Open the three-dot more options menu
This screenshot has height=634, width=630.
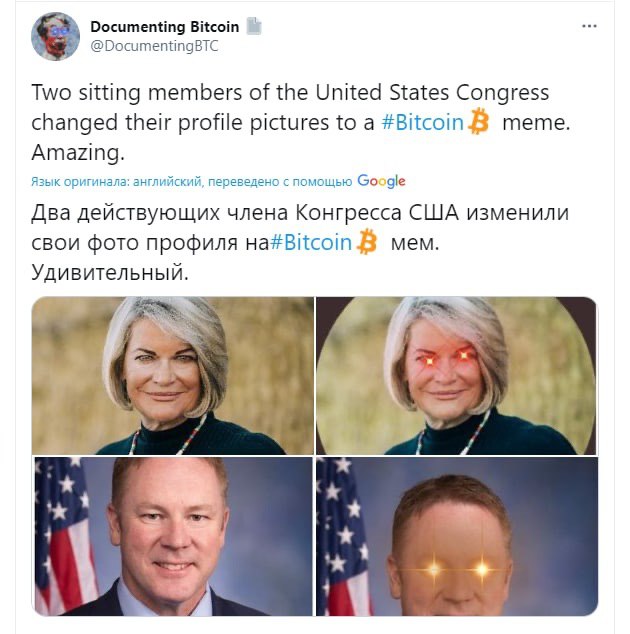pos(589,26)
